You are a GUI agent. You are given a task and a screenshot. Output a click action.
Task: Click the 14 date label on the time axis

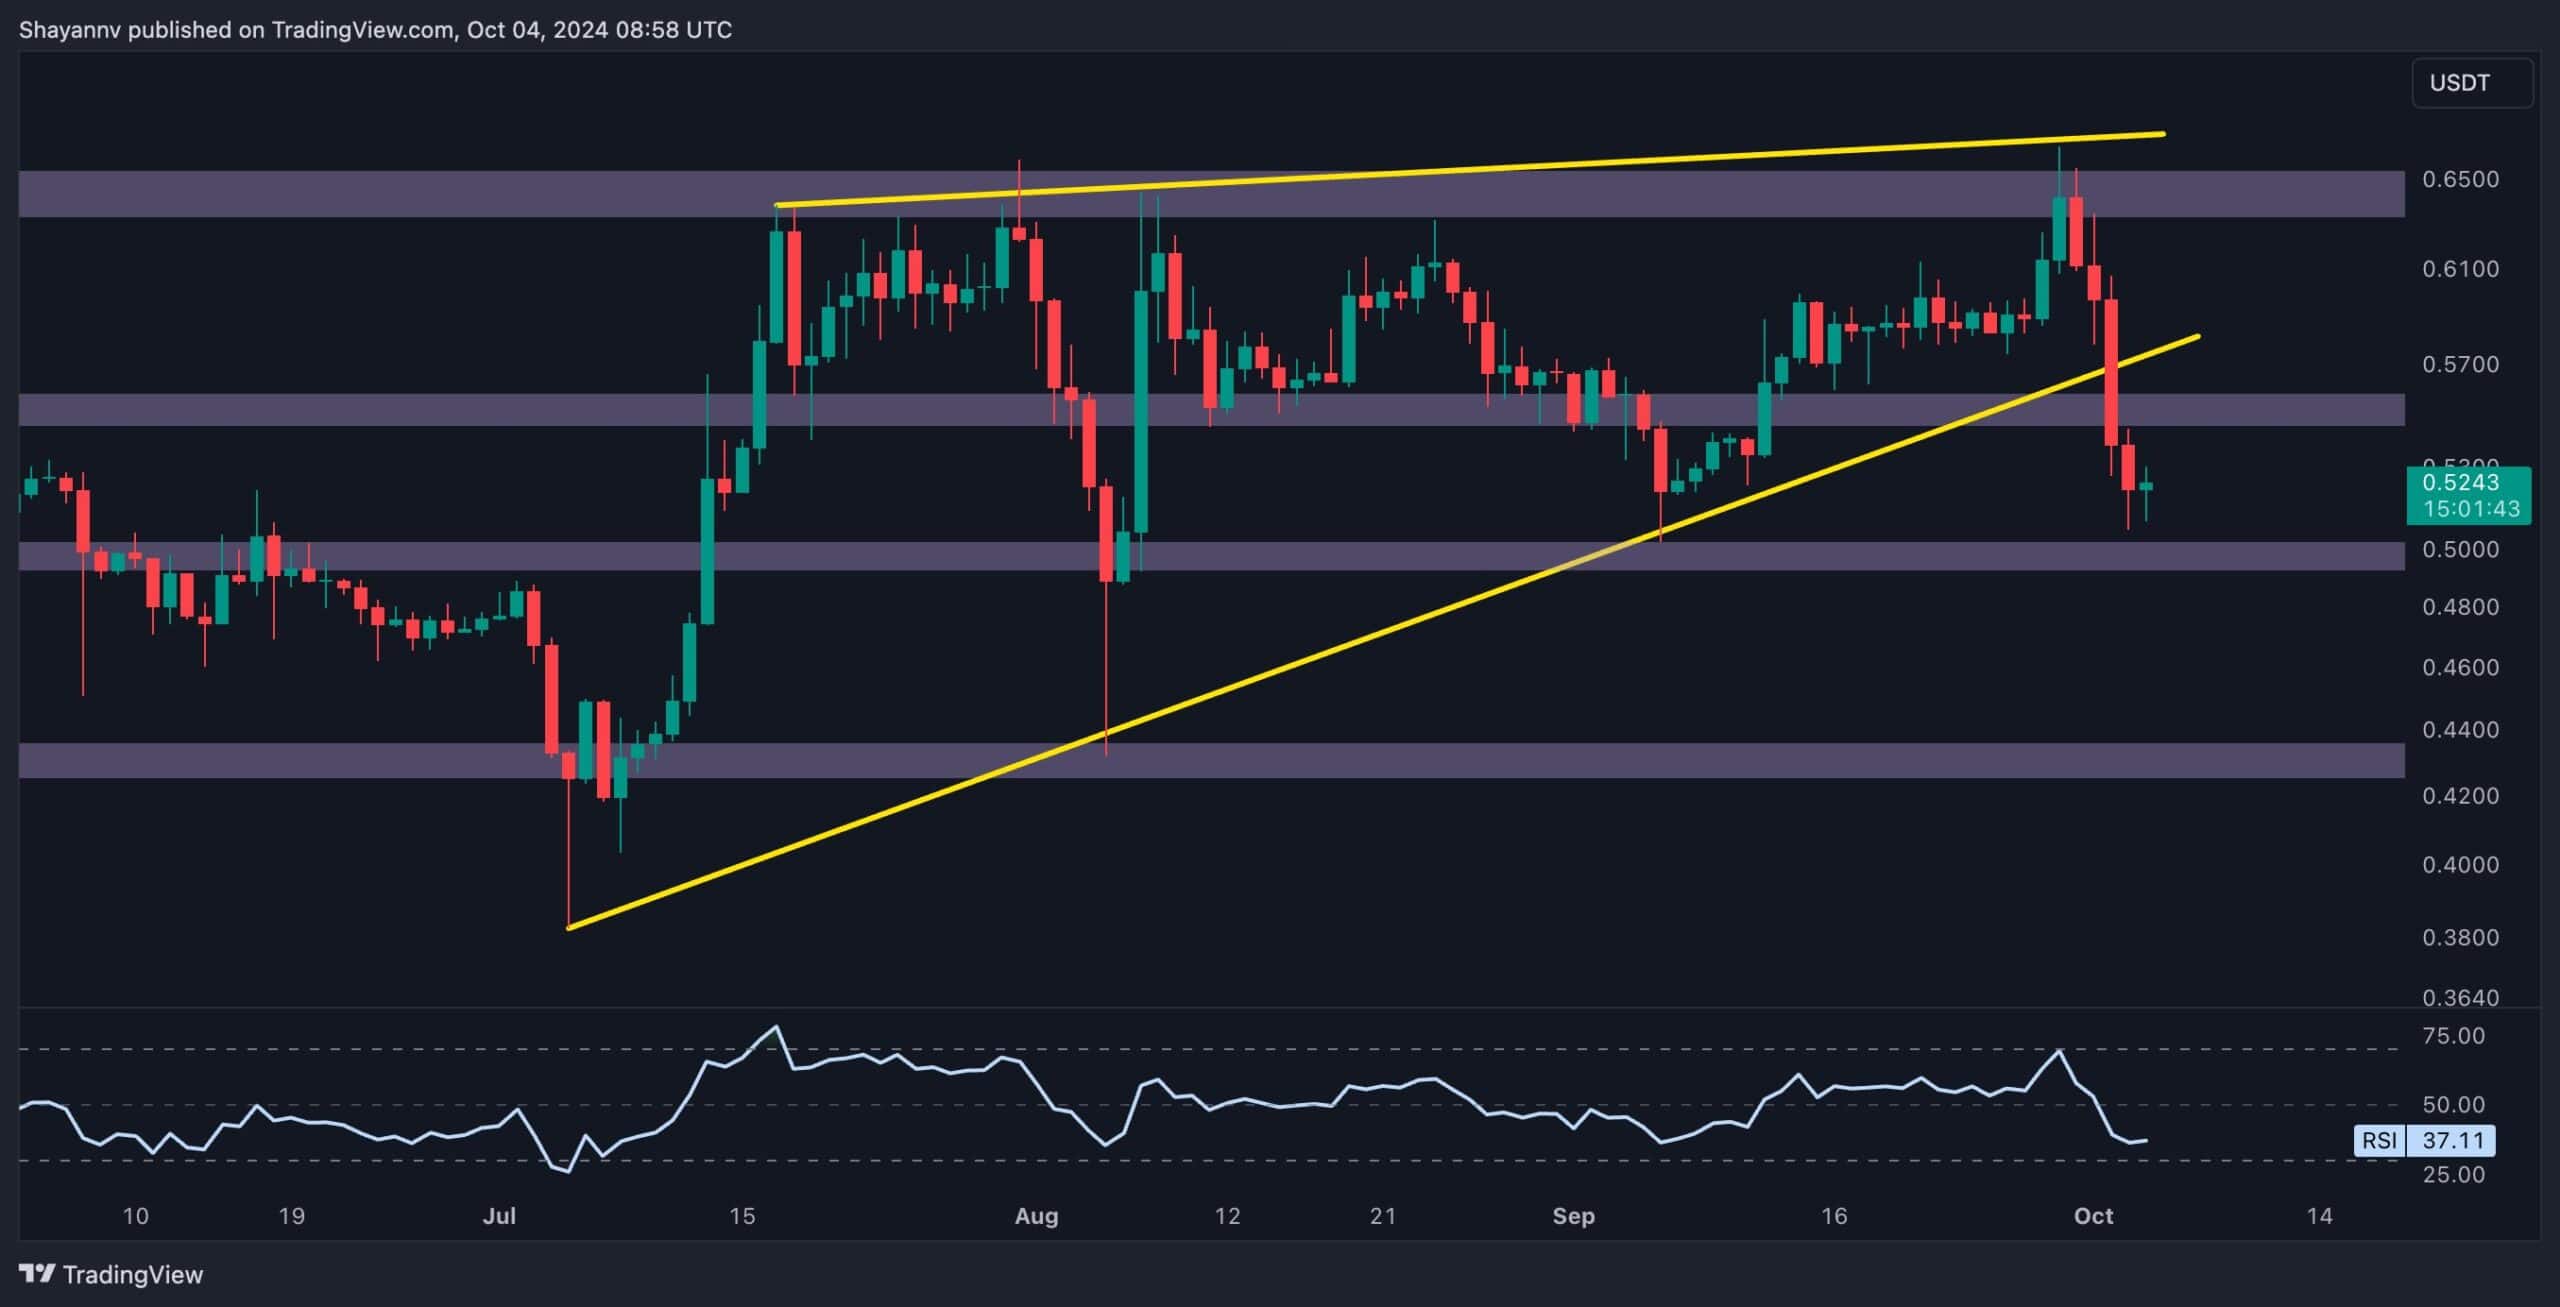[x=2319, y=1216]
